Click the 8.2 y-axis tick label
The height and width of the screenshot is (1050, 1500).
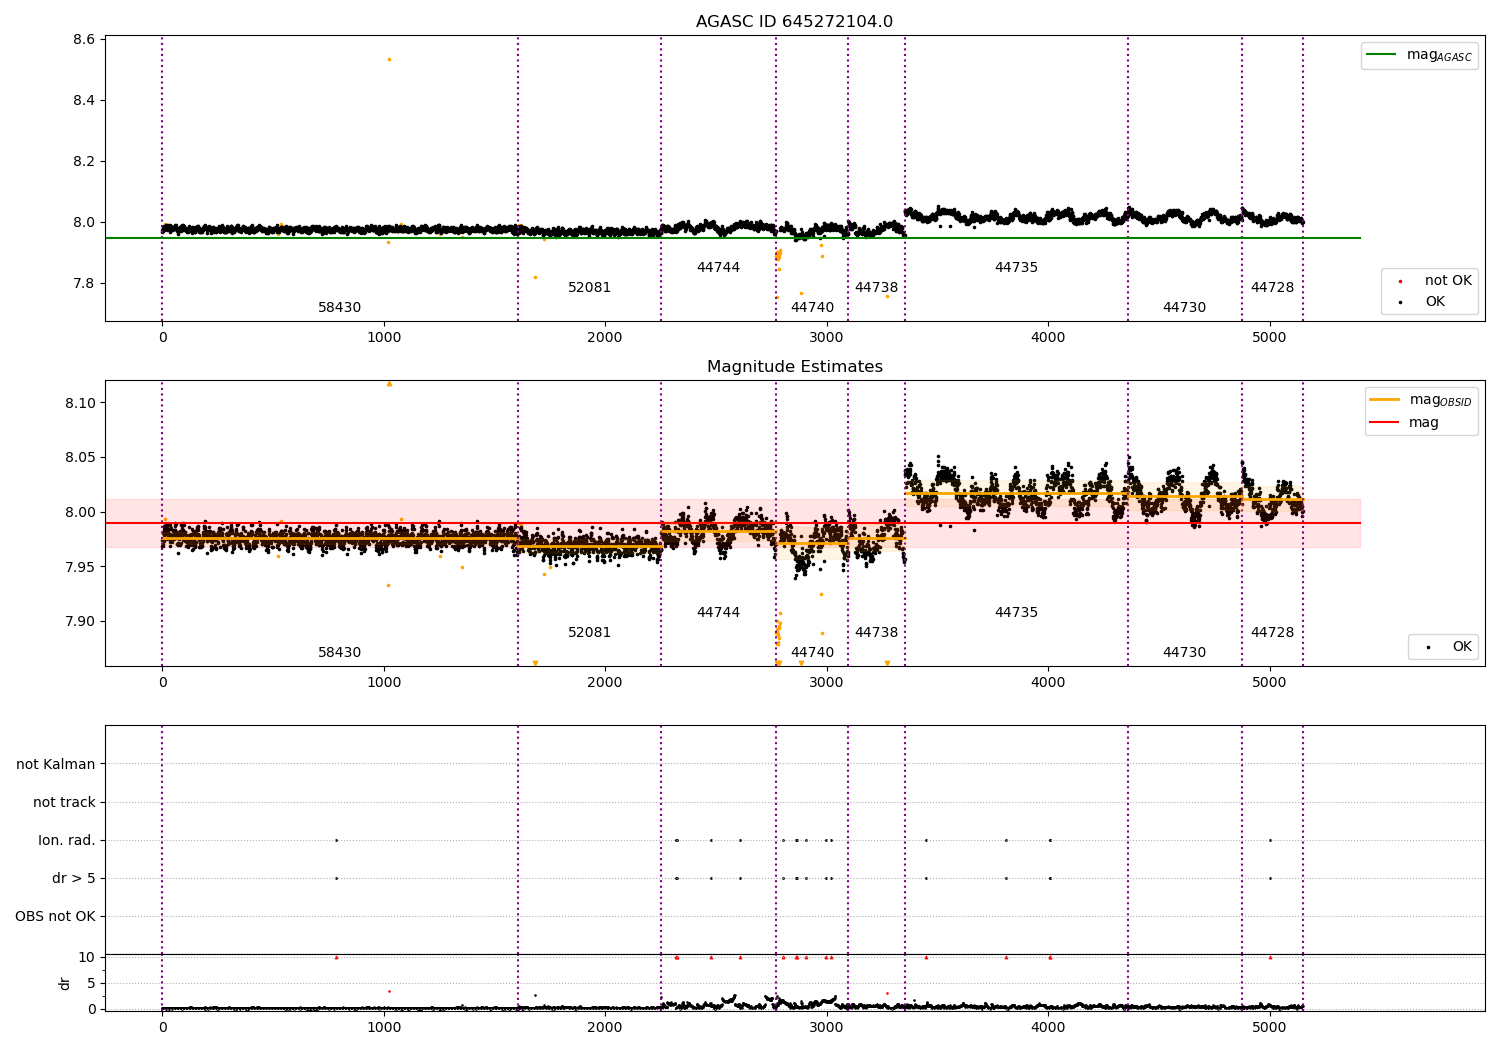click(84, 162)
